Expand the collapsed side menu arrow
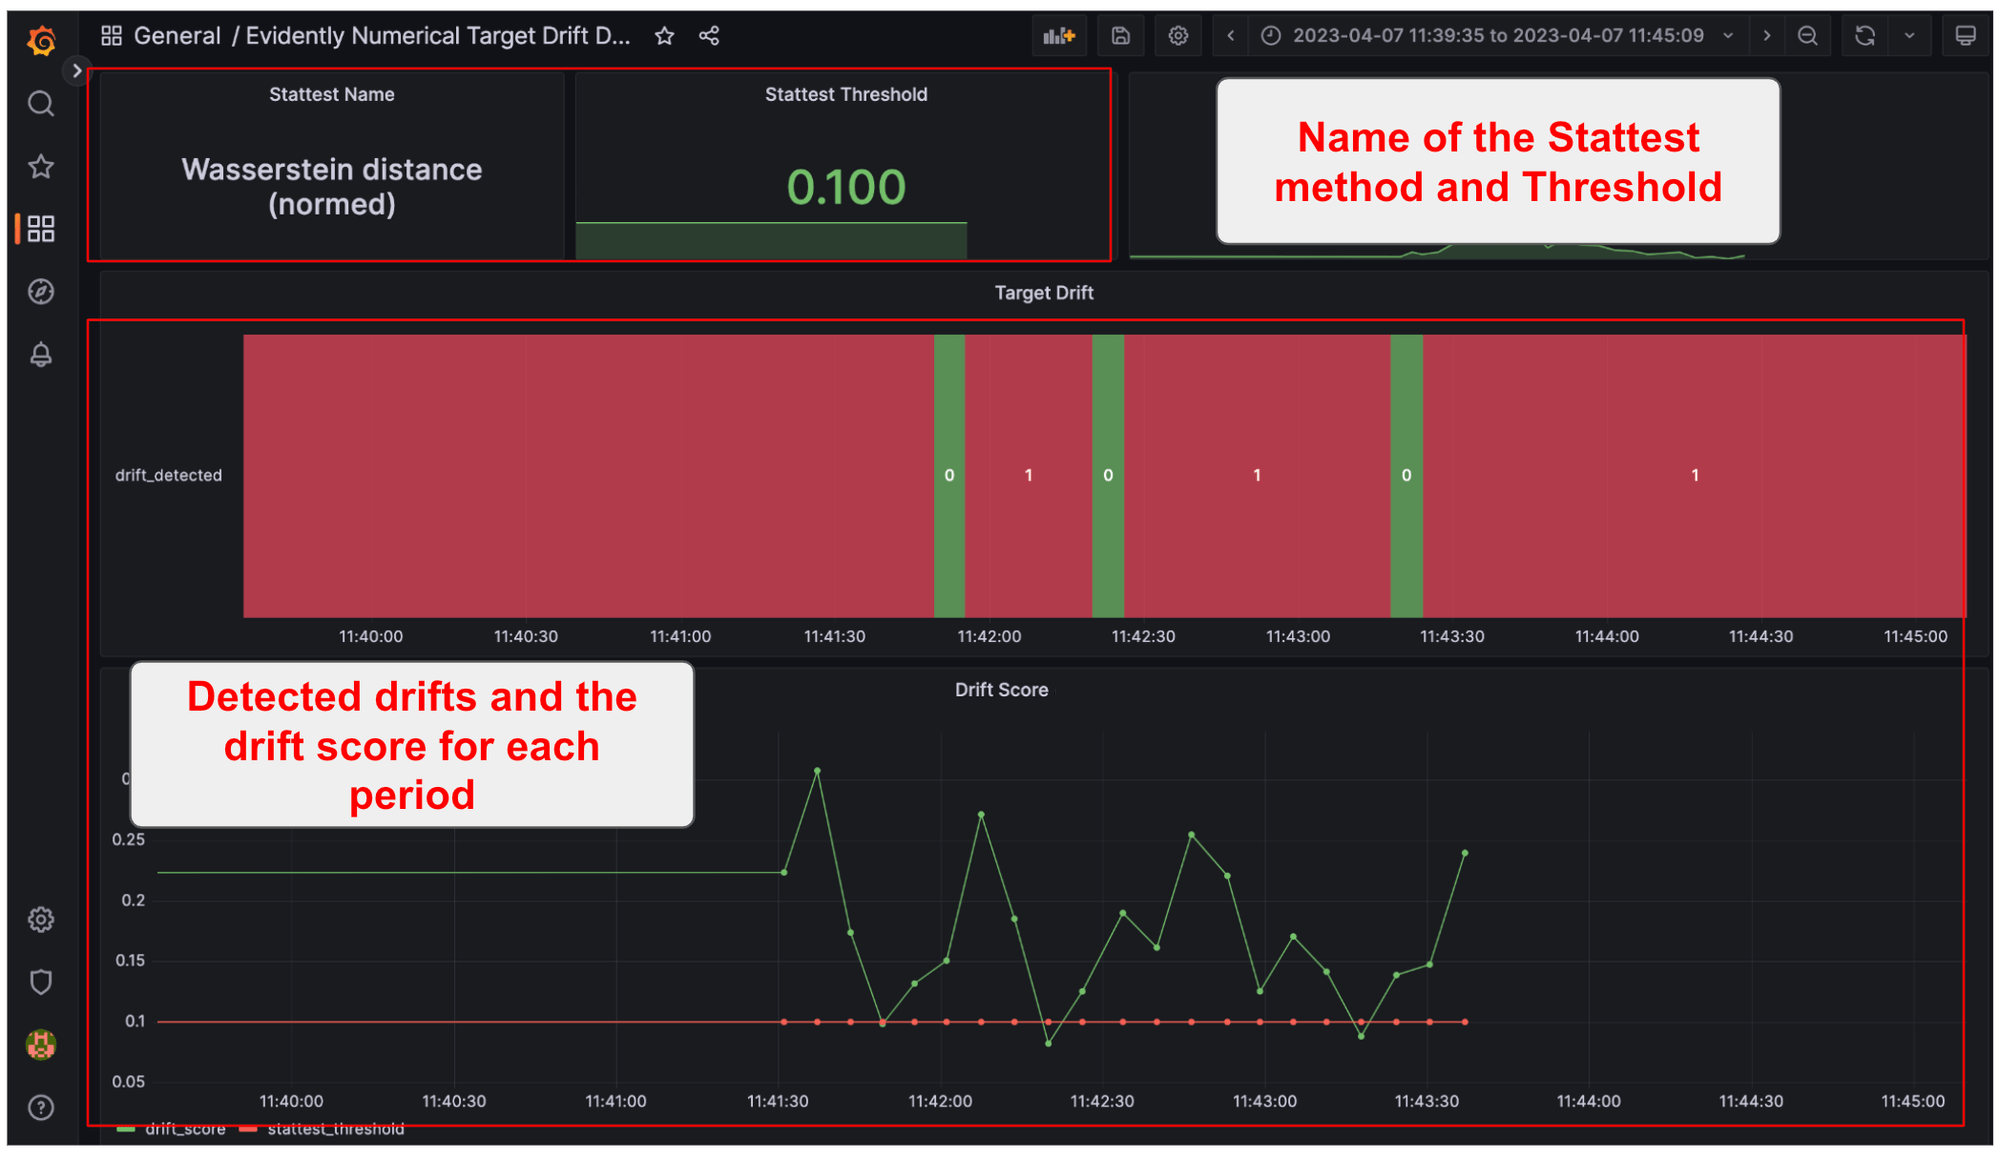The width and height of the screenshot is (2000, 1156). coord(77,70)
